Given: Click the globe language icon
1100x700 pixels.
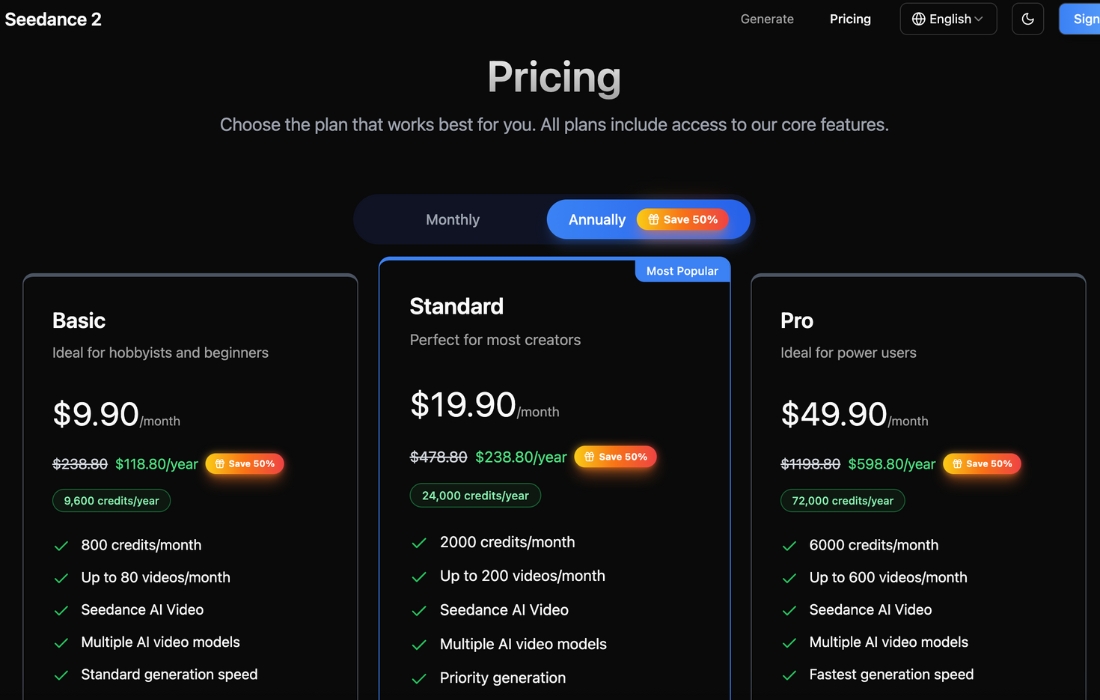Looking at the screenshot, I should (918, 19).
